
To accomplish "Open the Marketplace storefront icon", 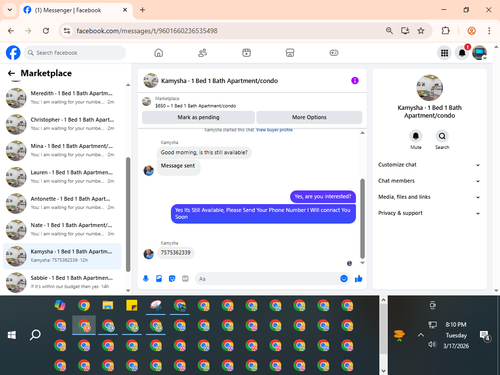I will 290,53.
